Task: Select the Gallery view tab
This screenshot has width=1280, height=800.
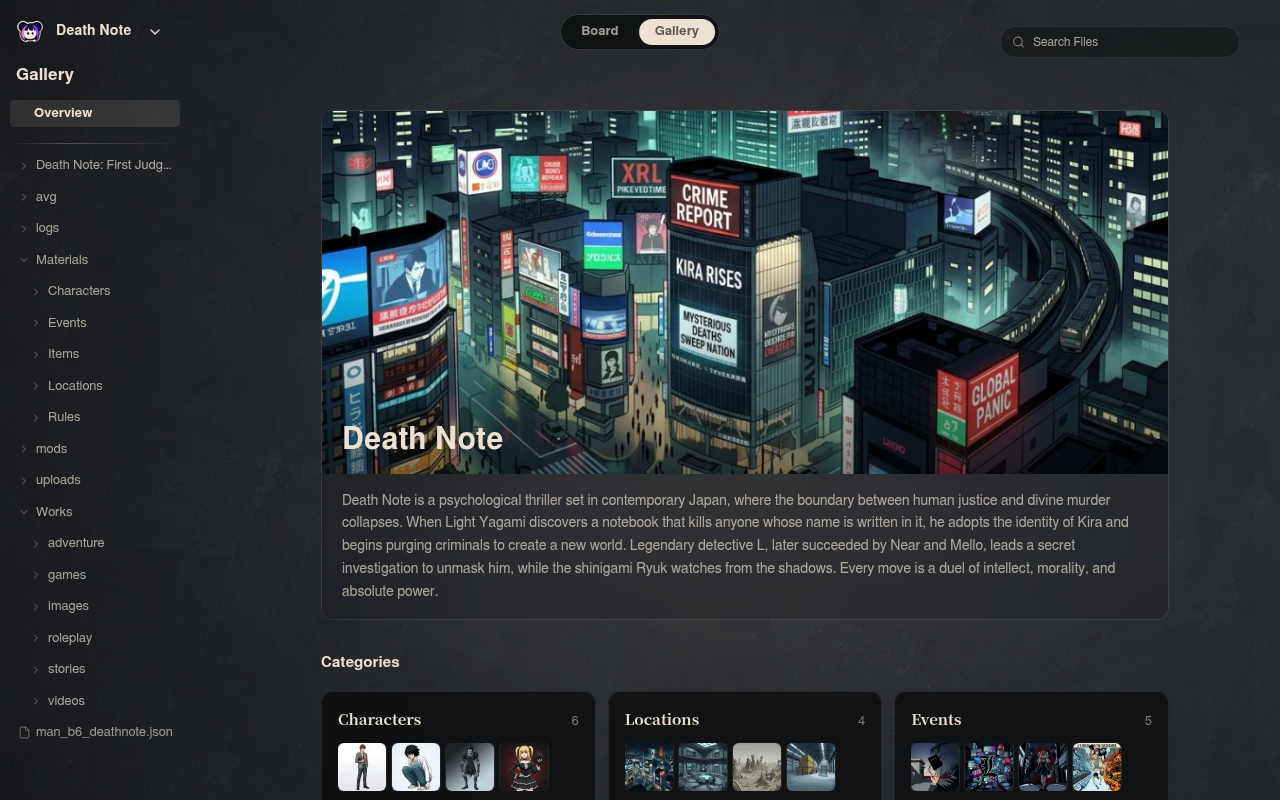Action: click(677, 31)
